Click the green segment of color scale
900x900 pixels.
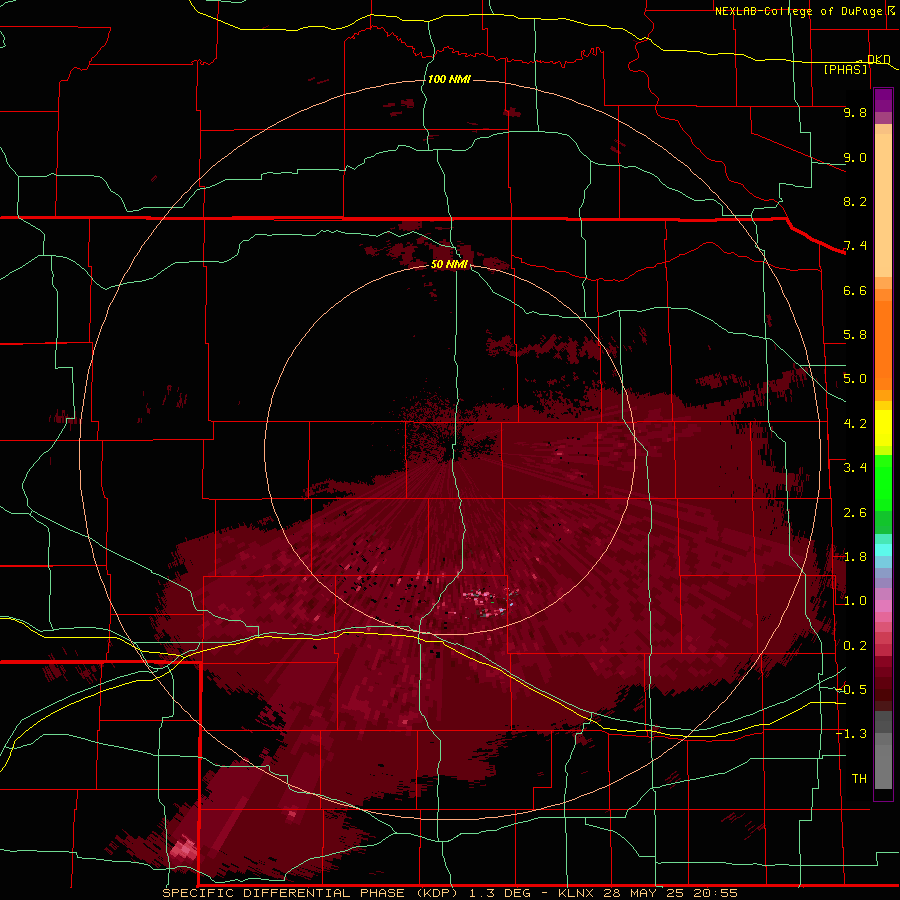883,483
